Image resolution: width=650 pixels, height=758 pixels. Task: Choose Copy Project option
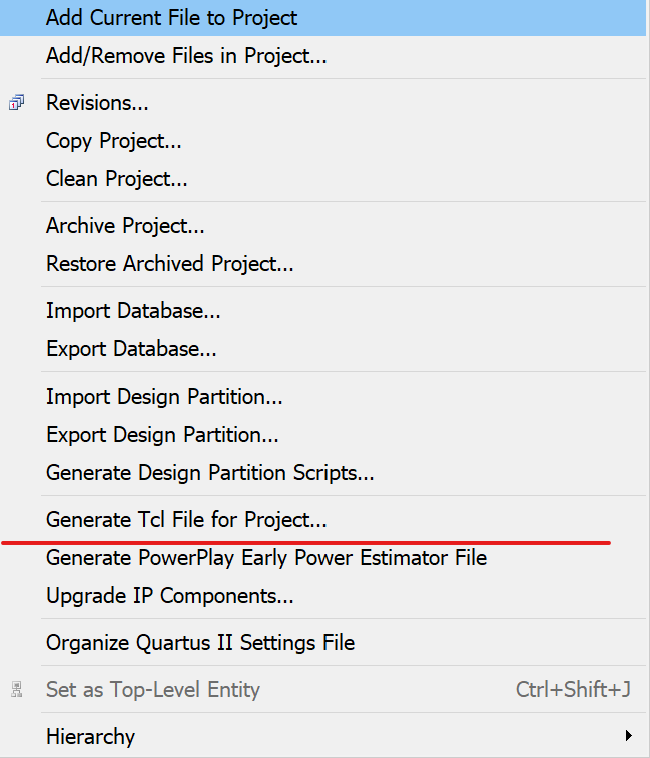tap(113, 141)
